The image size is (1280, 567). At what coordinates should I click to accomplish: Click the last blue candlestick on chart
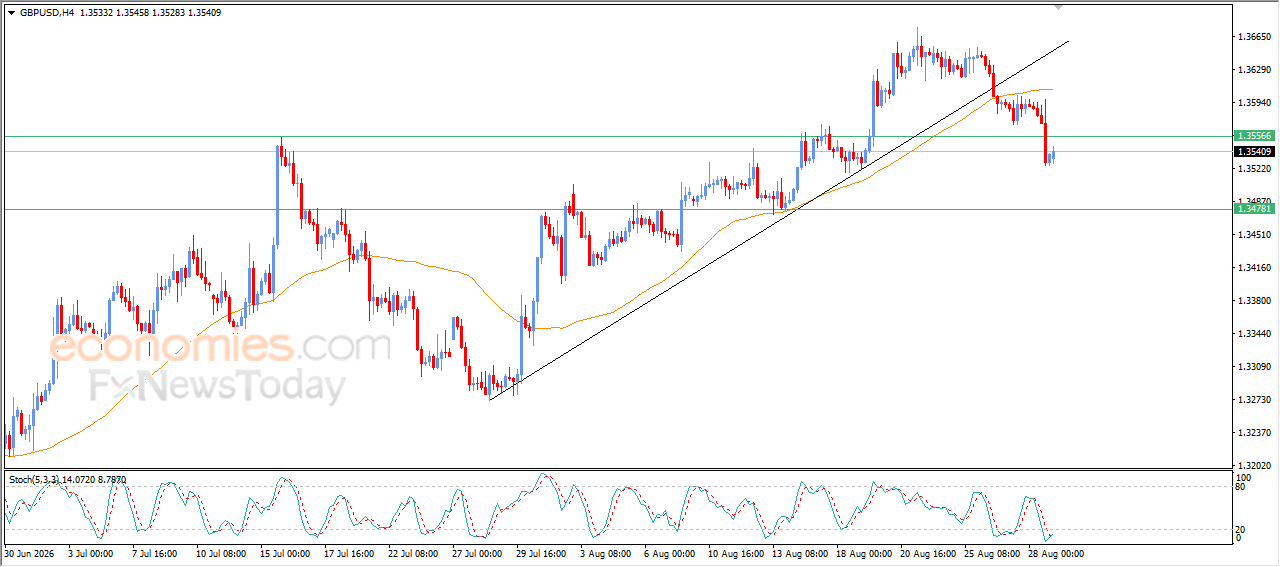coord(1053,153)
